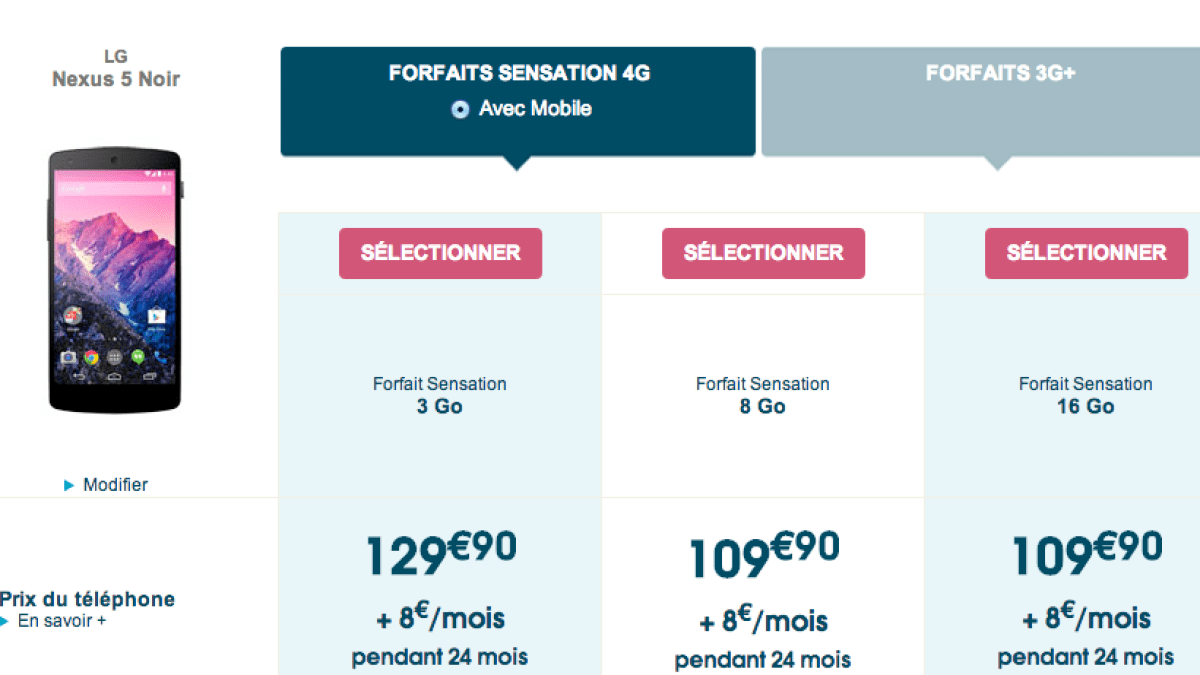Click the LG Nexus 5 Noir title
Viewport: 1200px width, 675px height.
pyautogui.click(x=116, y=68)
